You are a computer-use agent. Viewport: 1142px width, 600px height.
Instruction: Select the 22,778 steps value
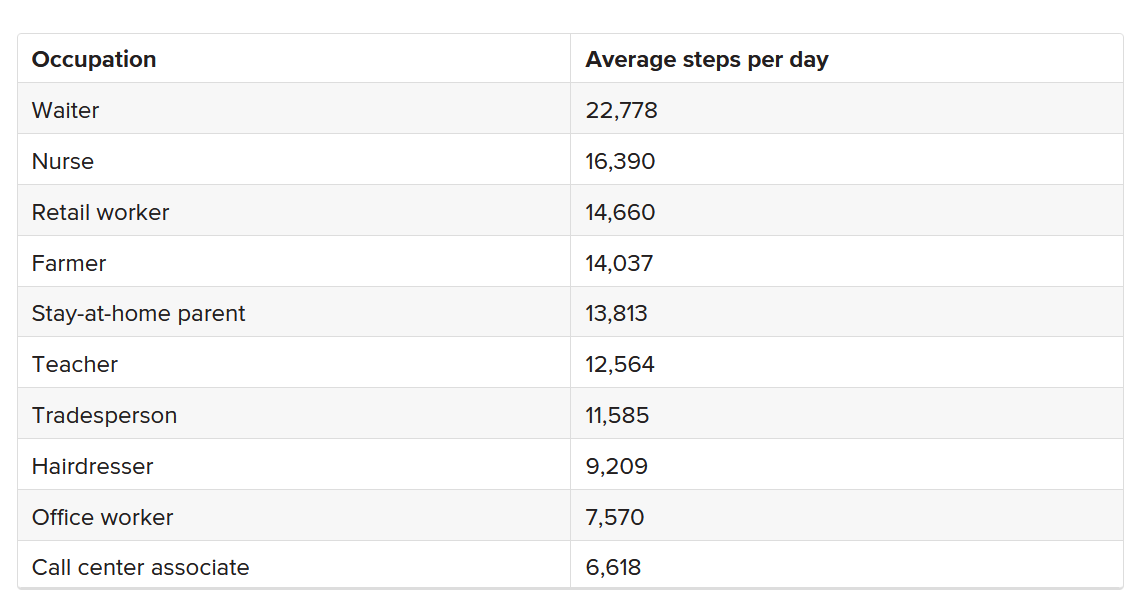[x=621, y=110]
